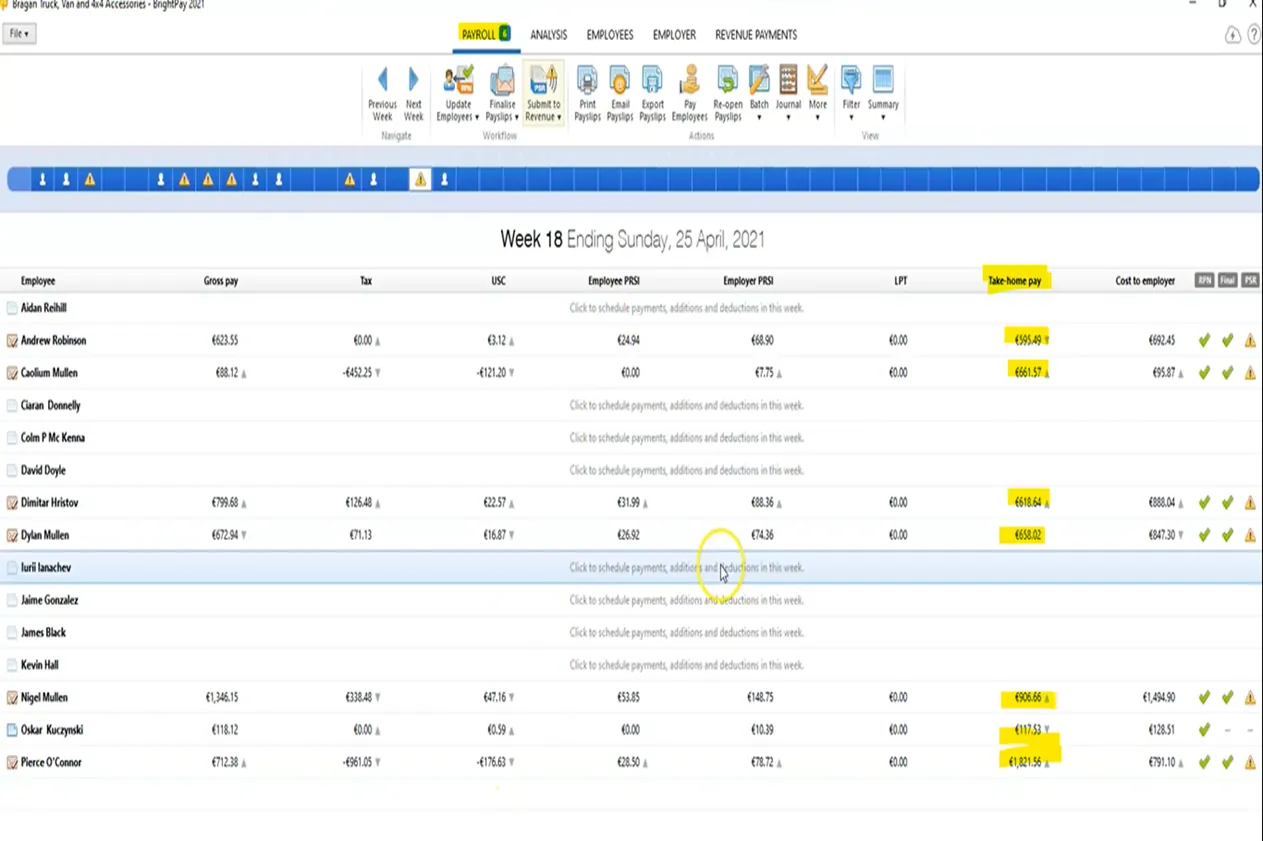The width and height of the screenshot is (1263, 841).
Task: Toggle the checkbox for Dimitar Hristov
Action: [12, 503]
